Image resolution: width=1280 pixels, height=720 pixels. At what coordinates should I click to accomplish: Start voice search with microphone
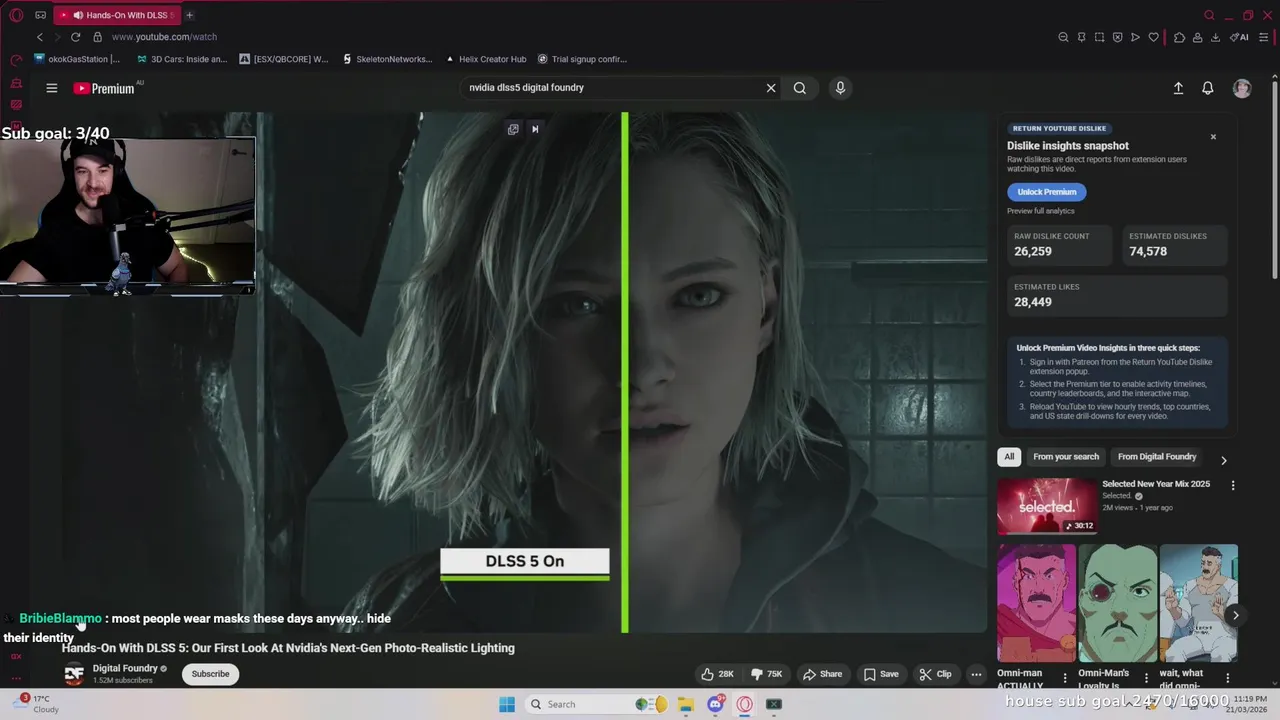coord(840,88)
